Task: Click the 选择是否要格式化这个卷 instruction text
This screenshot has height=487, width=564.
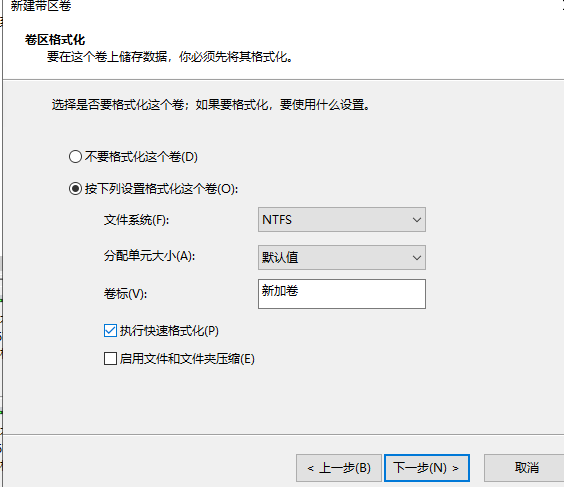Action: (211, 105)
